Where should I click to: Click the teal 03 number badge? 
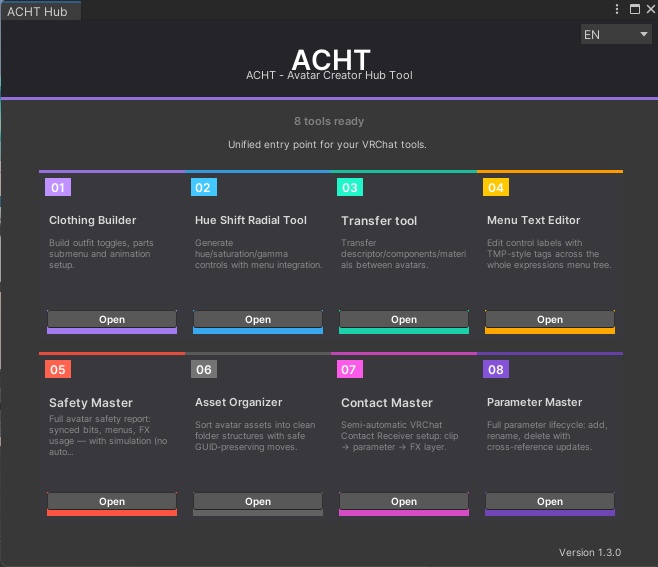[x=350, y=187]
